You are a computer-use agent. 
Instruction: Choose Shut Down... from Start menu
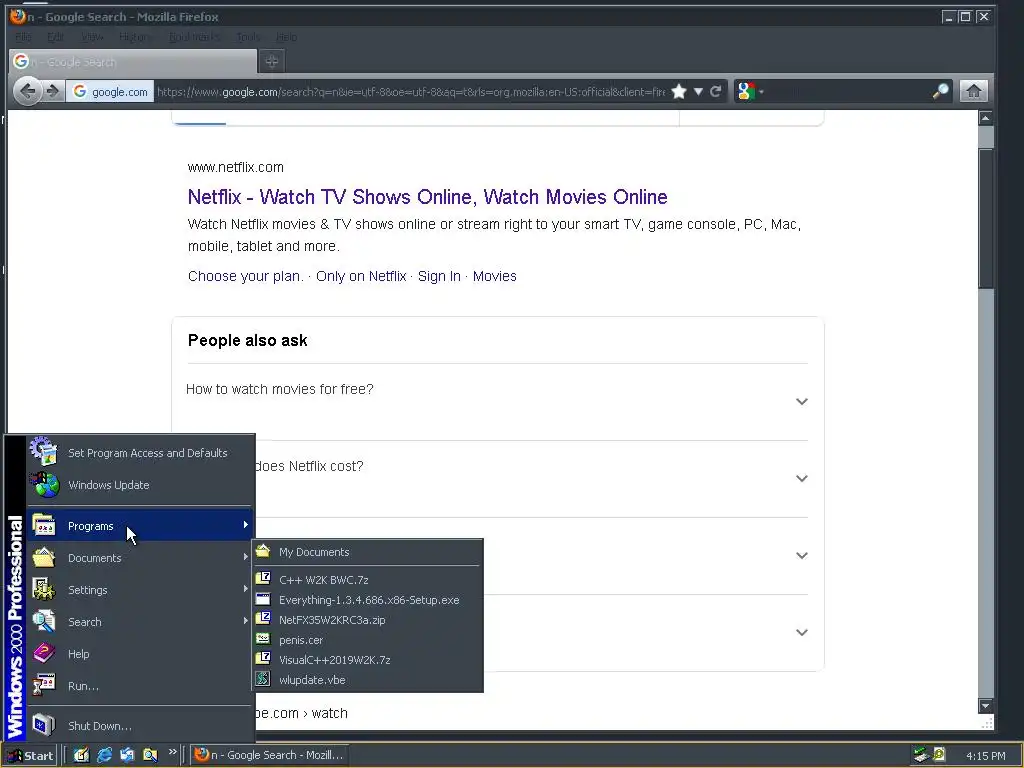[x=140, y=726]
